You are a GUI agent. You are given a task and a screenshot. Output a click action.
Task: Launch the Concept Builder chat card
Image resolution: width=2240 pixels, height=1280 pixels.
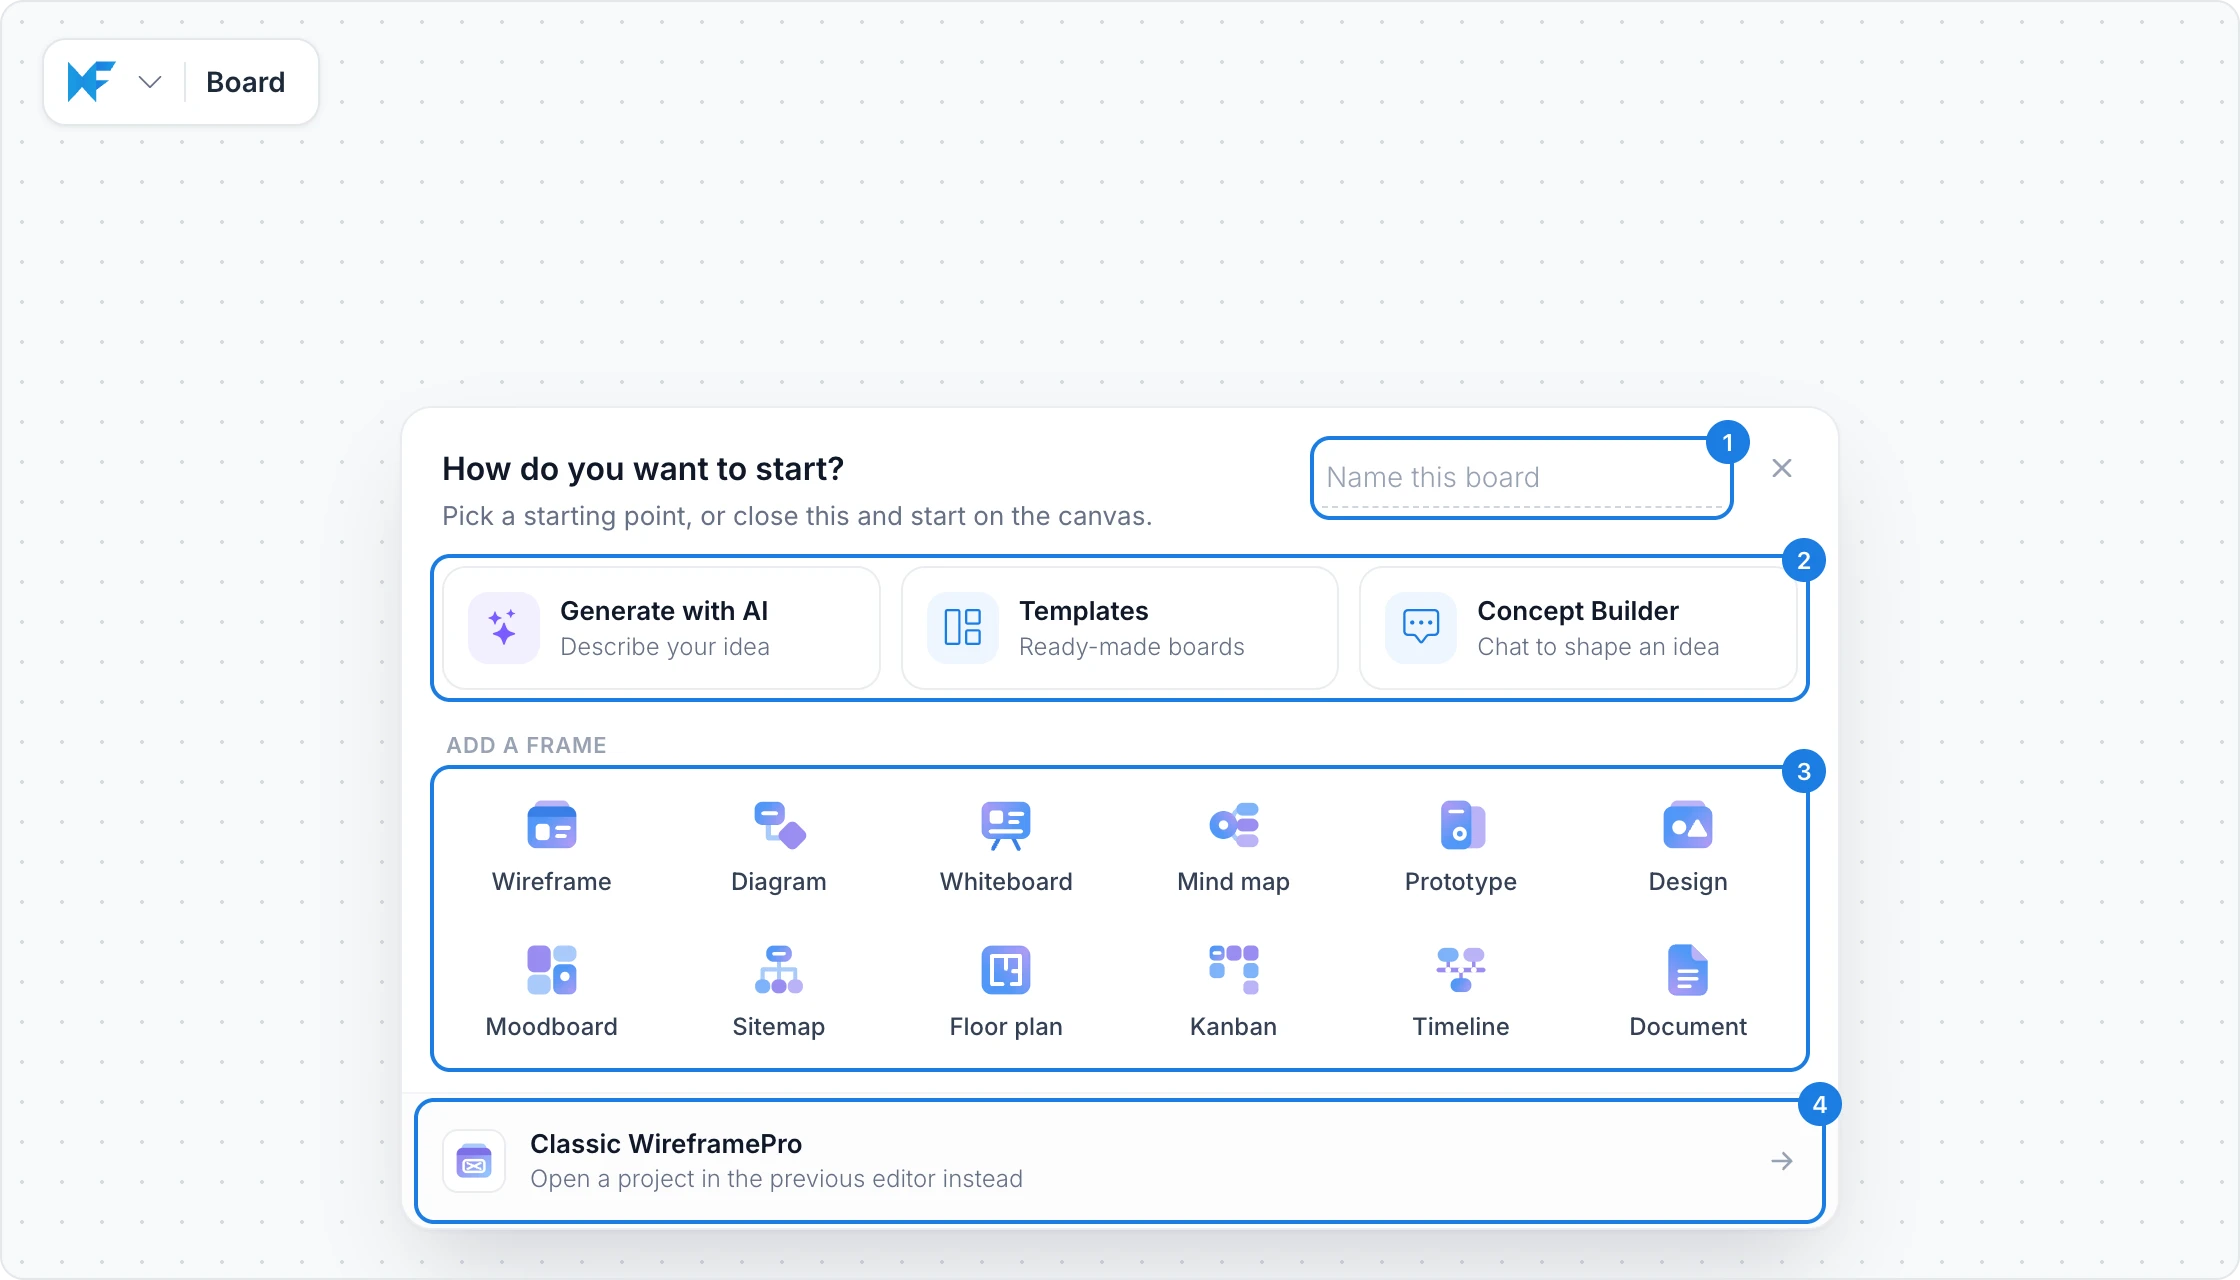coord(1578,628)
